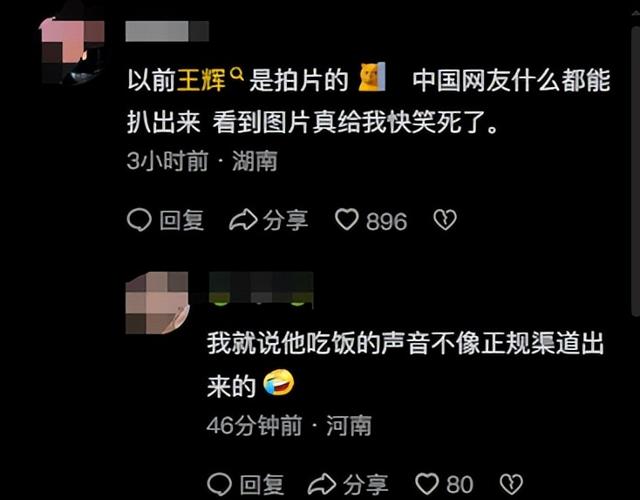Click the search magnifier next to 王辉
The width and height of the screenshot is (640, 500).
coord(237,74)
